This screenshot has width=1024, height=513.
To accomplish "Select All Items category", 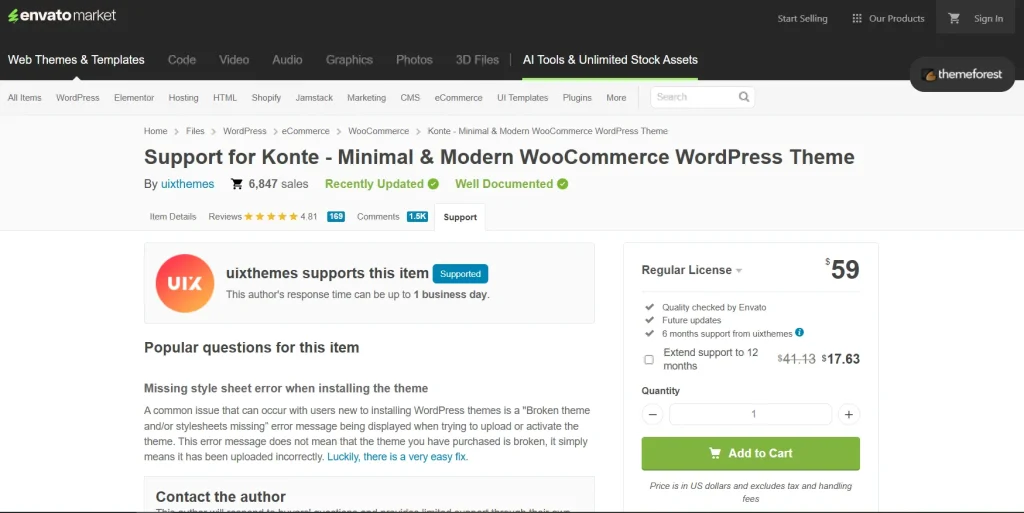I will (x=24, y=98).
